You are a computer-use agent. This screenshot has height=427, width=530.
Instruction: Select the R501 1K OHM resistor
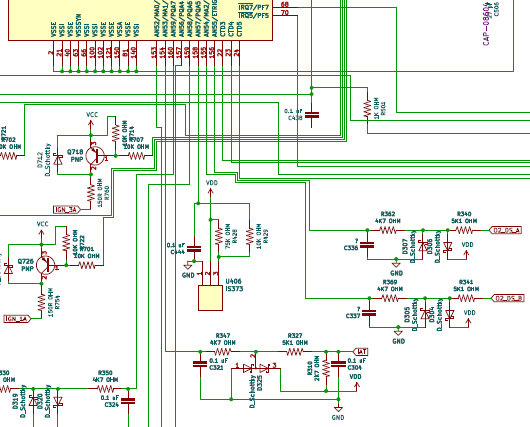coord(367,109)
